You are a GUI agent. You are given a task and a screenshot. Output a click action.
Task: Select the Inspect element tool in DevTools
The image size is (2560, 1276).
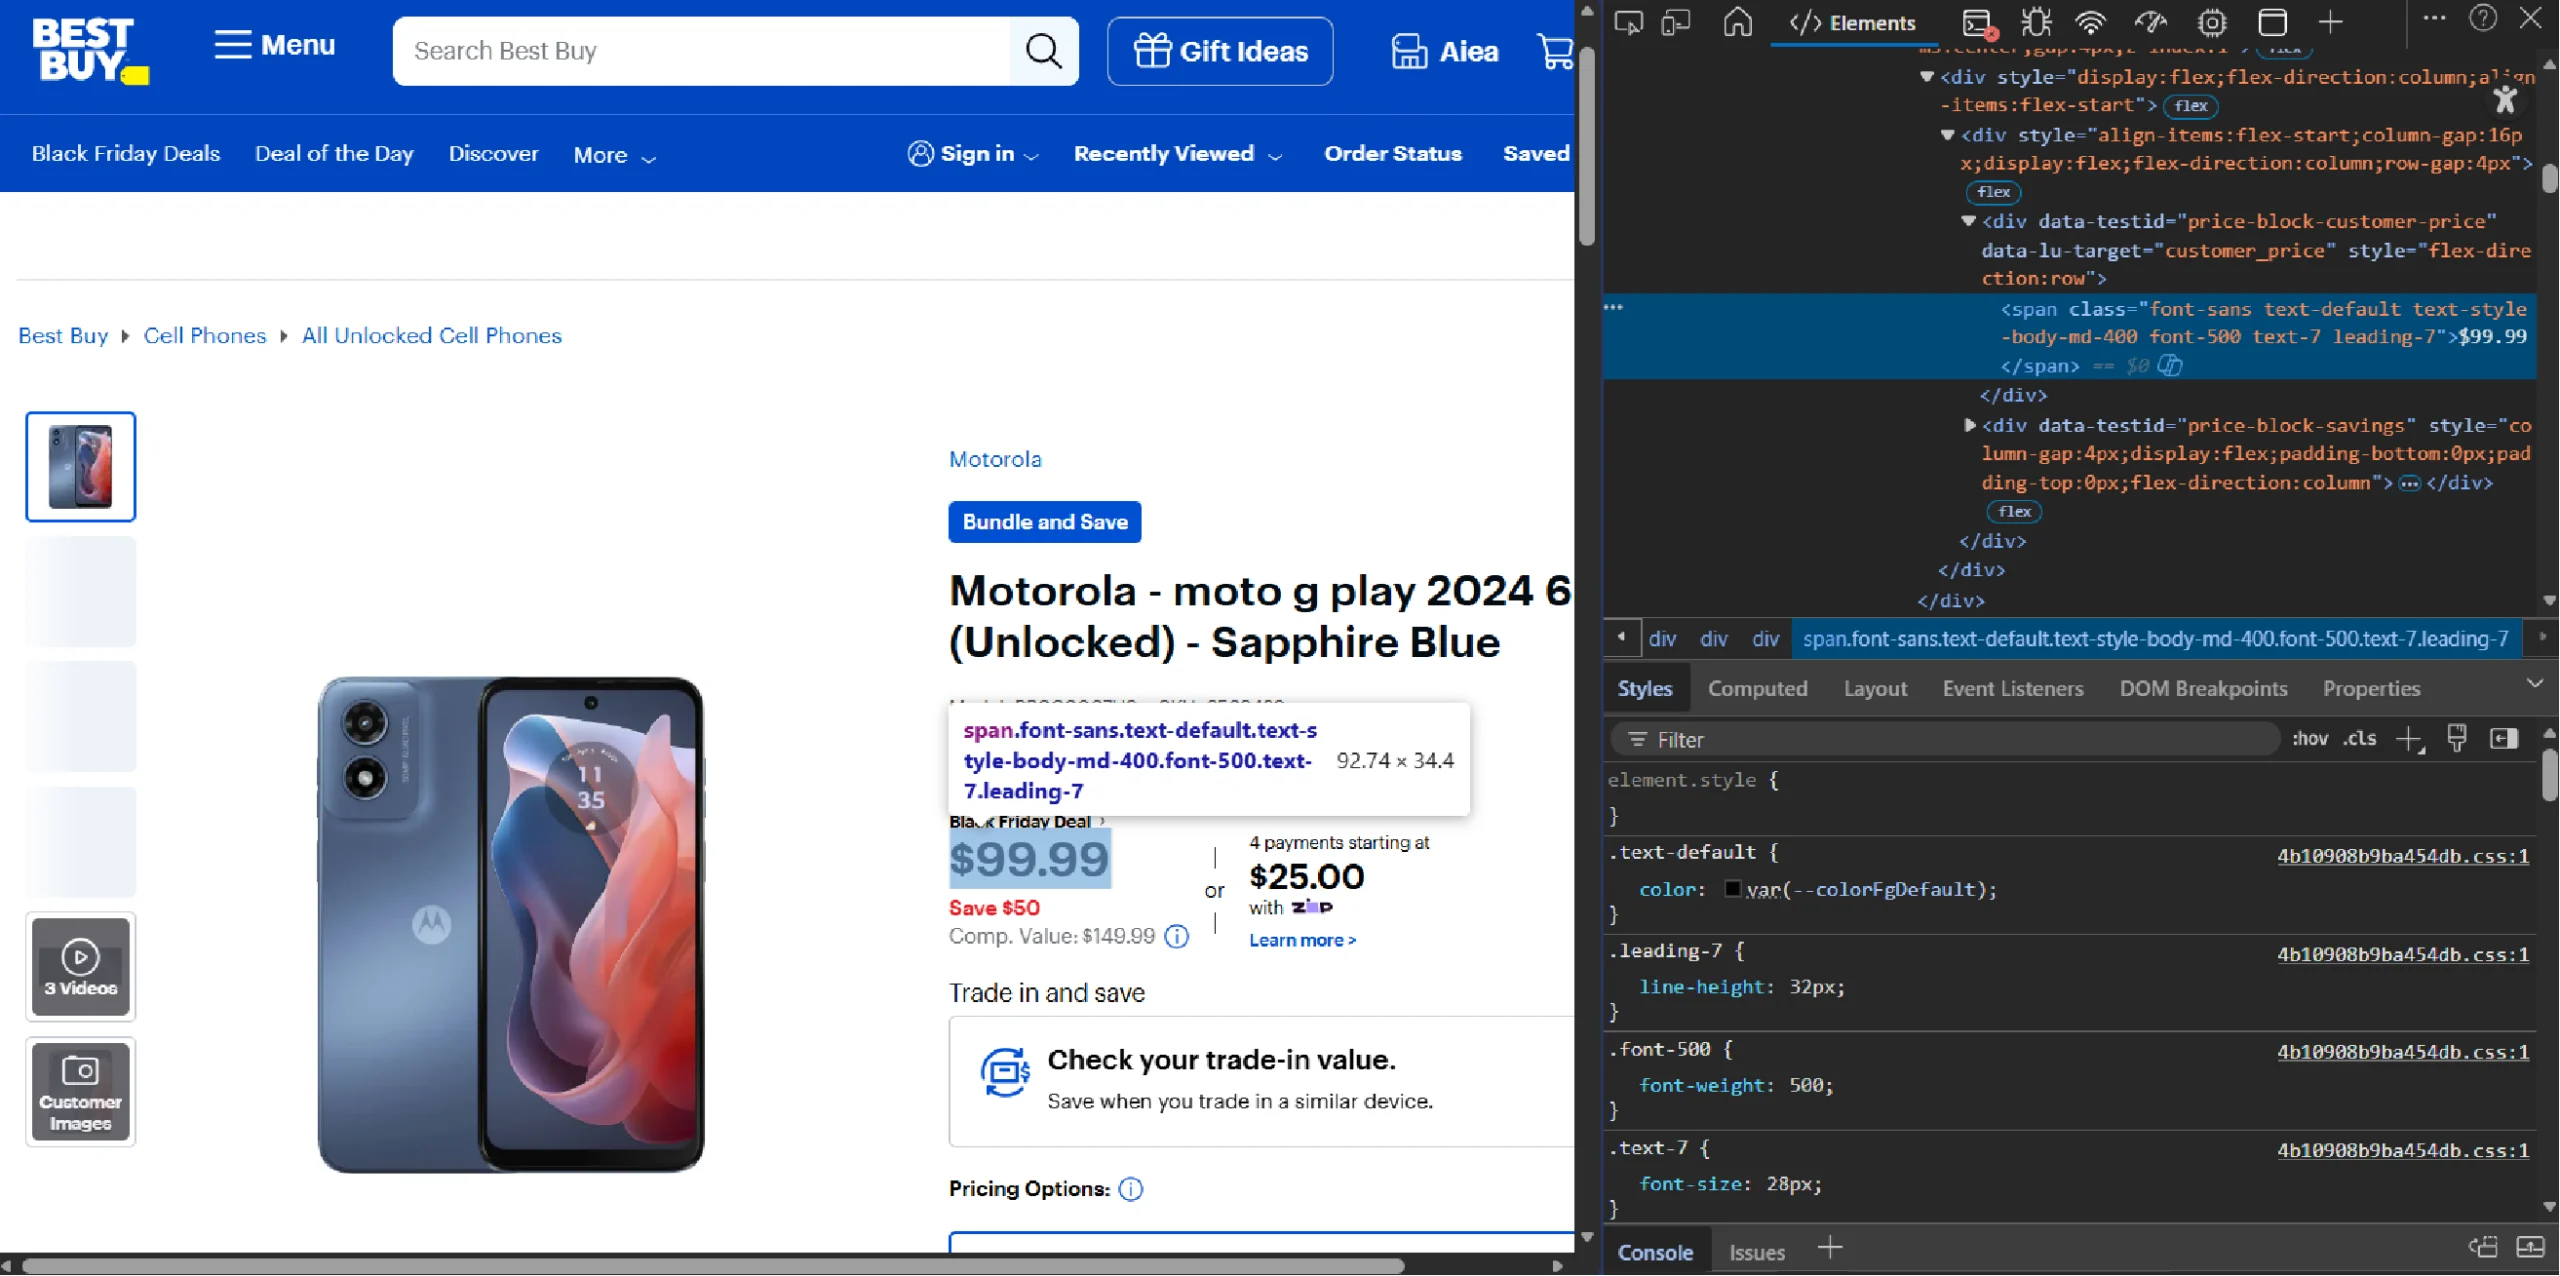1629,22
